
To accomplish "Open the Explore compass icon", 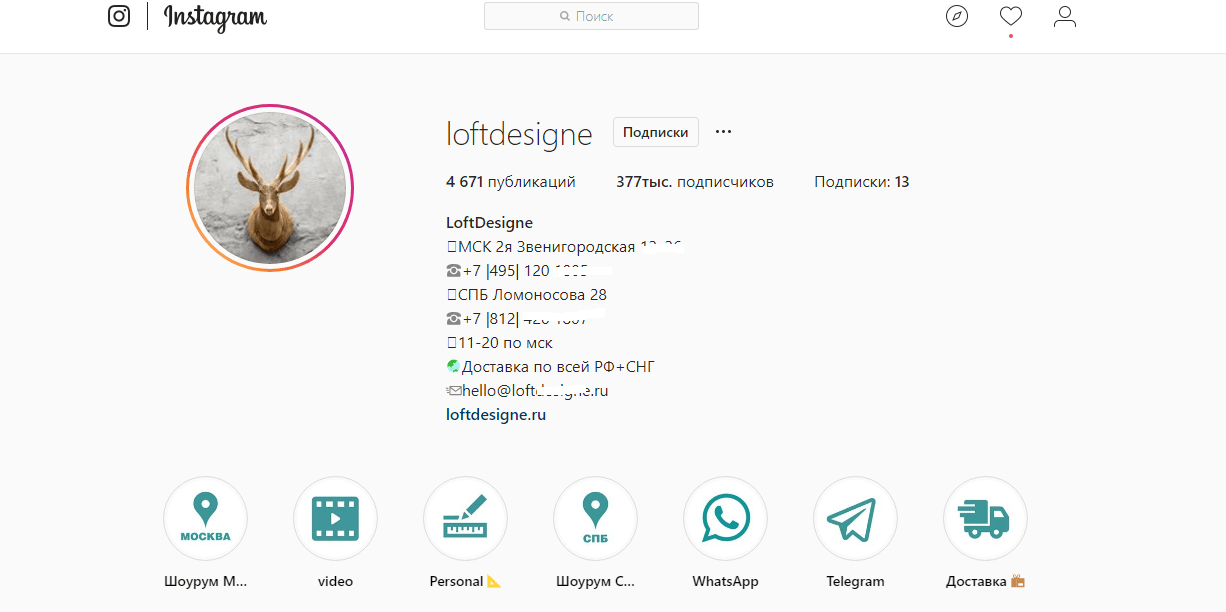I will pyautogui.click(x=957, y=16).
